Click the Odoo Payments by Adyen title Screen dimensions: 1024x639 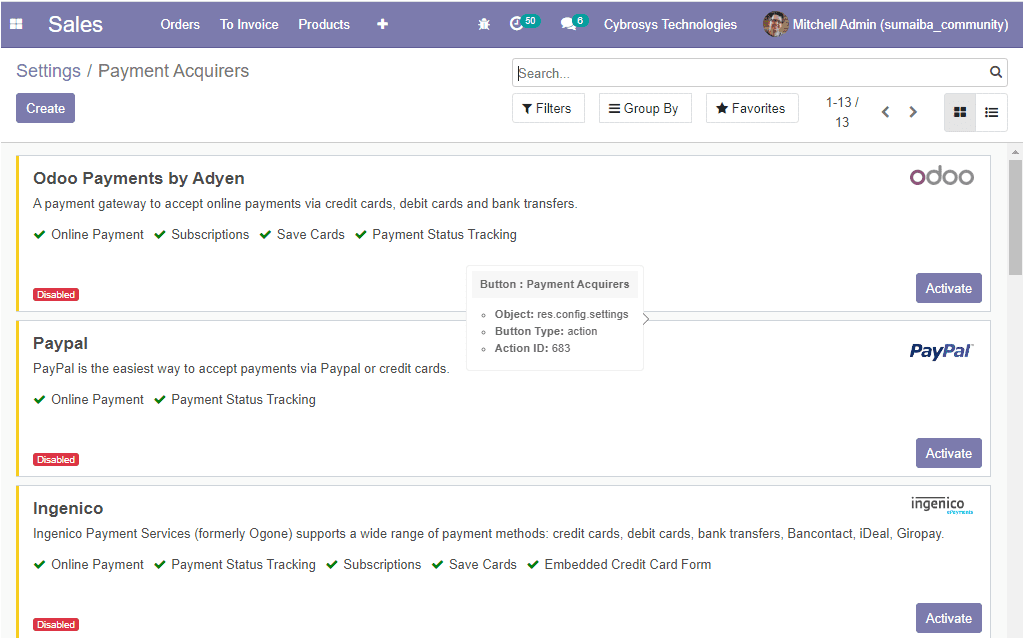[x=138, y=178]
